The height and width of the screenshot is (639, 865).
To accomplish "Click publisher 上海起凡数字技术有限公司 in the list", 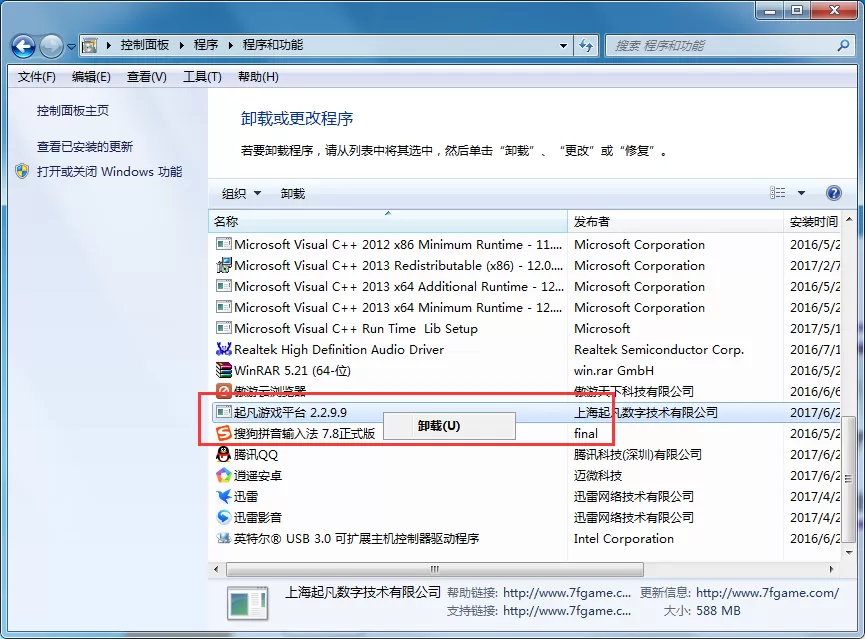I will point(645,412).
